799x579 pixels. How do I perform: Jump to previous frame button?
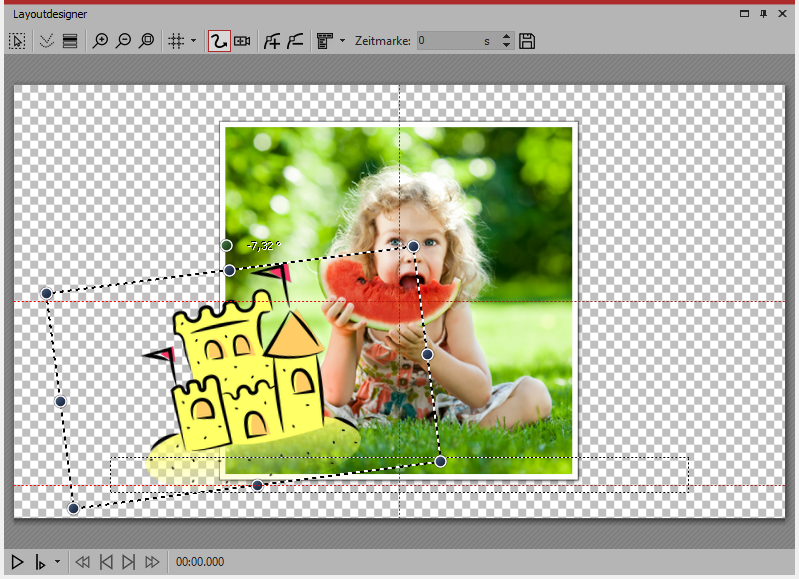pos(106,562)
